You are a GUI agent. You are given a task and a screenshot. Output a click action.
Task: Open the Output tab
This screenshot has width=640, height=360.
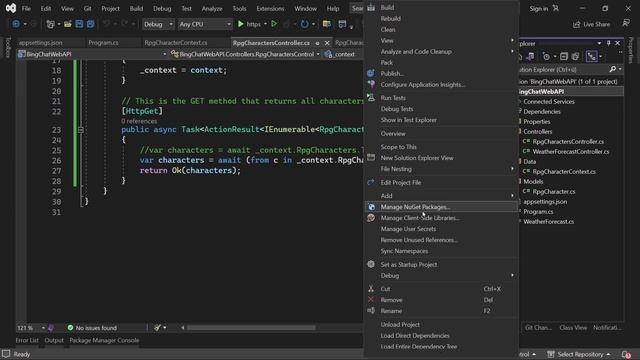[54, 340]
